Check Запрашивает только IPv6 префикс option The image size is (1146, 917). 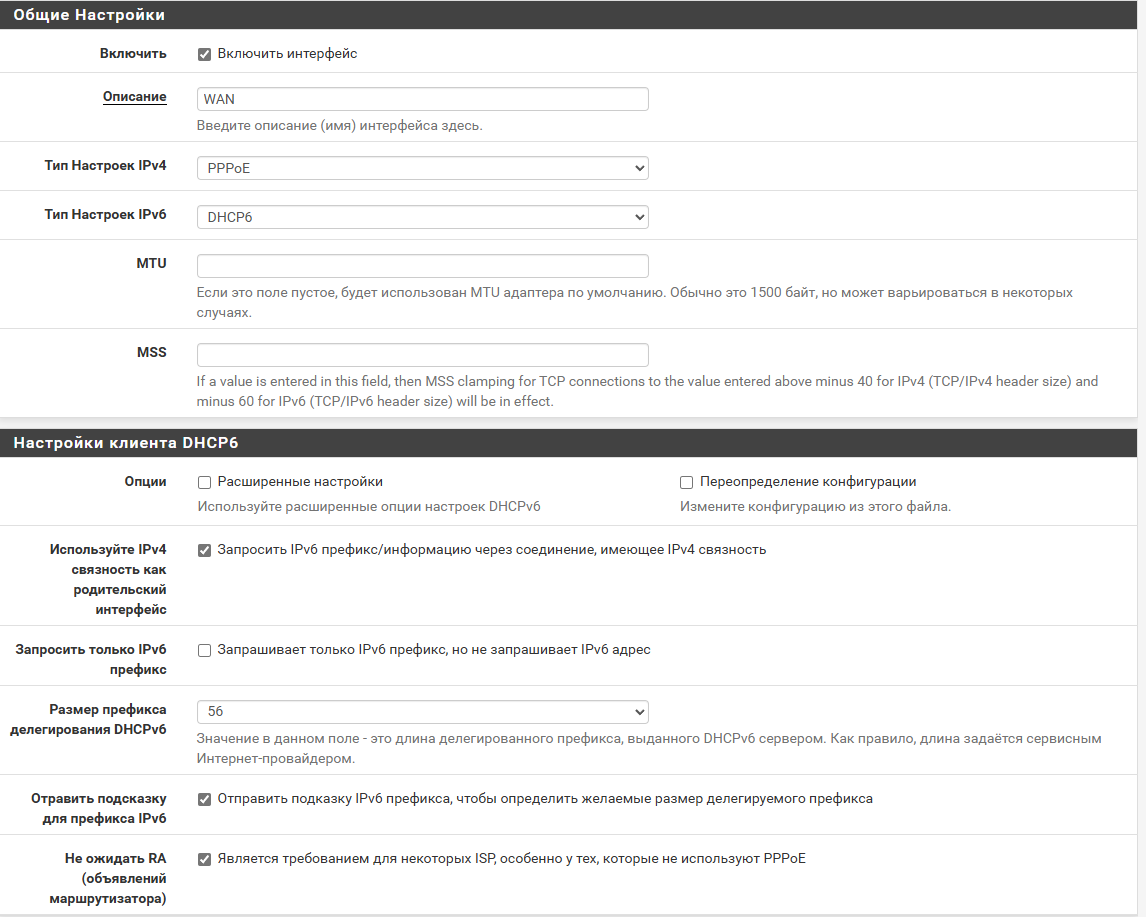click(x=205, y=650)
